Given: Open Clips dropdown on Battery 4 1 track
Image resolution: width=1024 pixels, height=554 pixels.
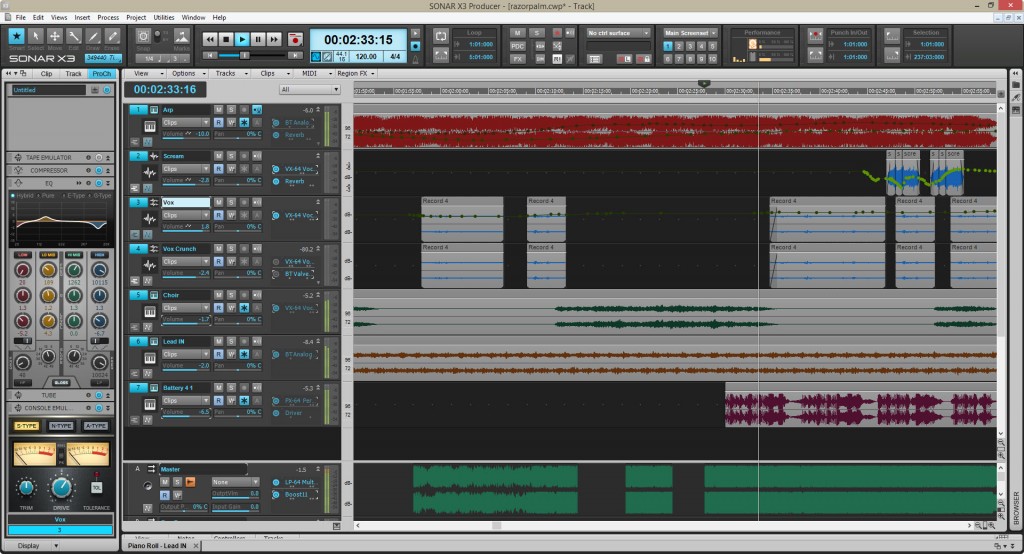Looking at the screenshot, I should tap(185, 400).
